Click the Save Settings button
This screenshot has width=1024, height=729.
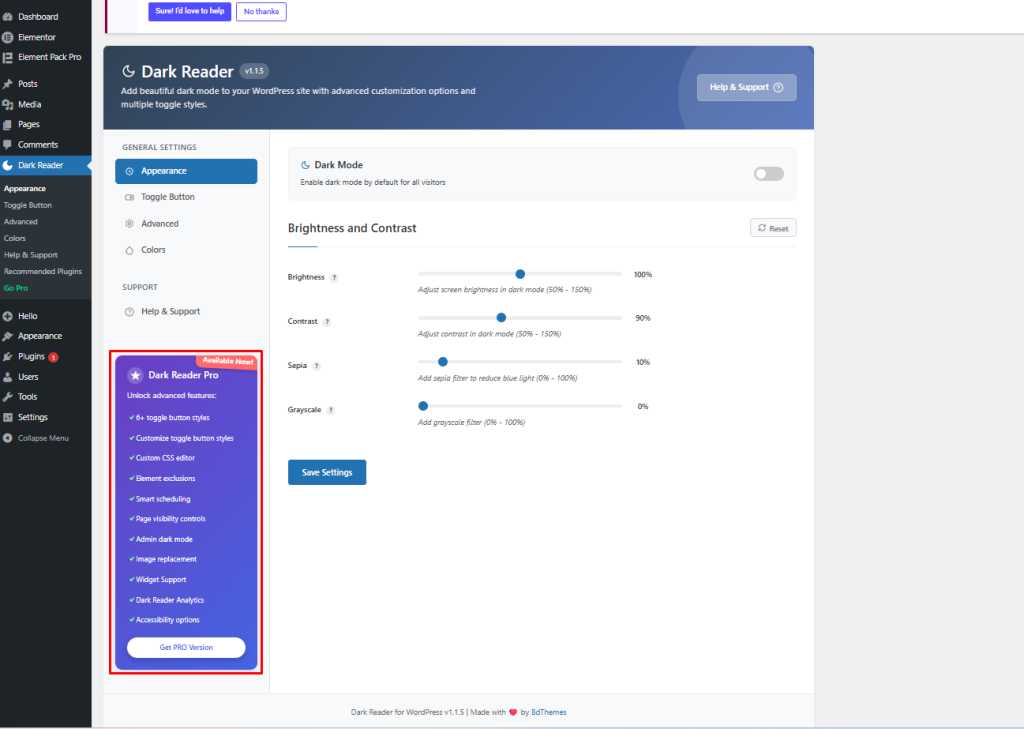[327, 472]
